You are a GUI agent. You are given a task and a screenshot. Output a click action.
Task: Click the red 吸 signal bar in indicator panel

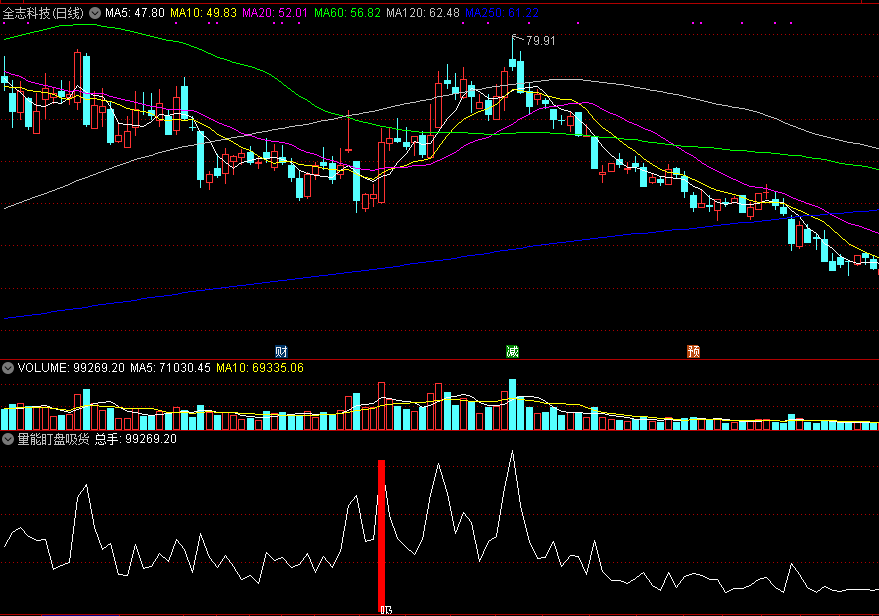(381, 535)
